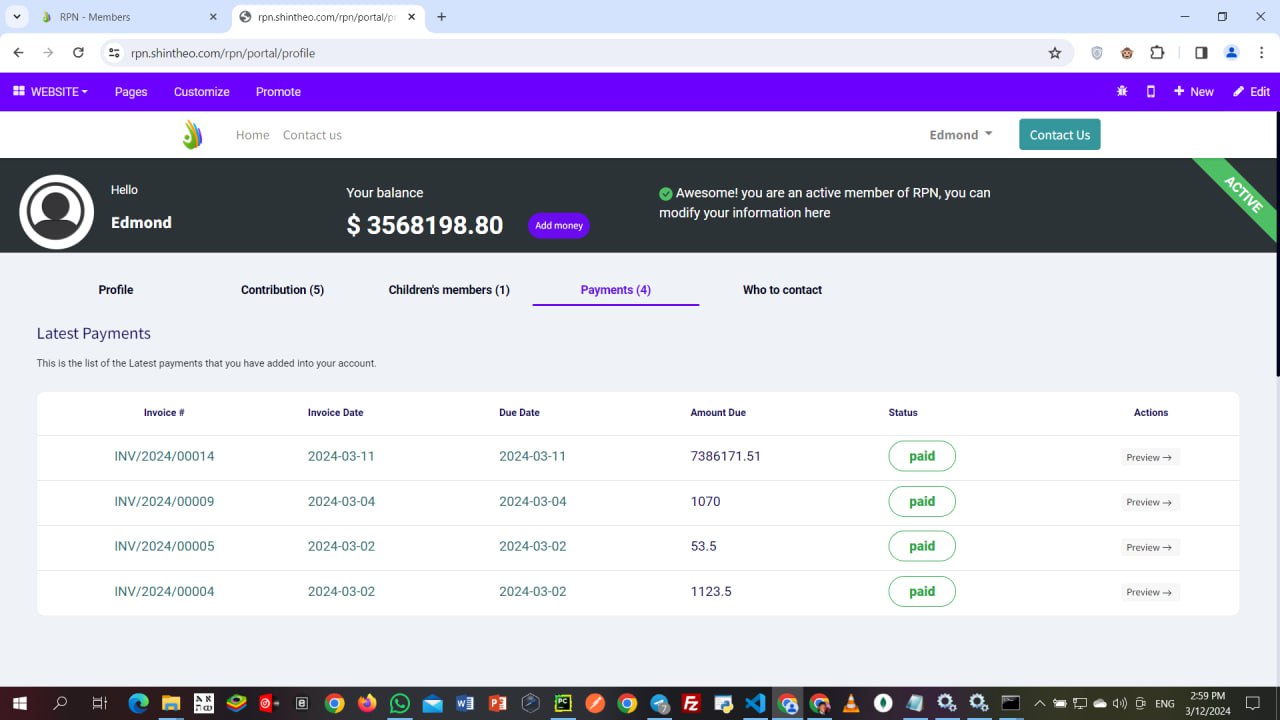
Task: Switch to the Who to contact tab
Action: click(x=782, y=290)
